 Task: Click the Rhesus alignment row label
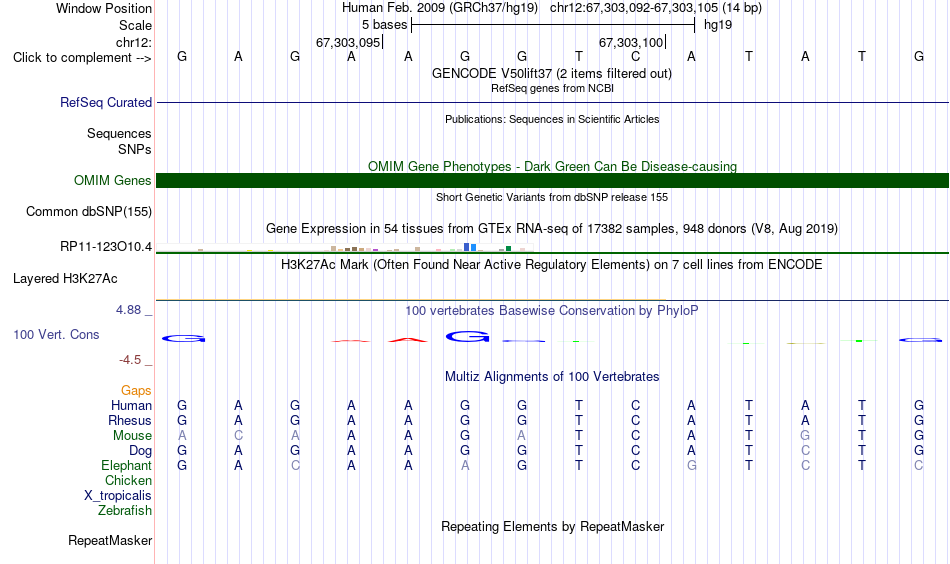click(x=130, y=420)
